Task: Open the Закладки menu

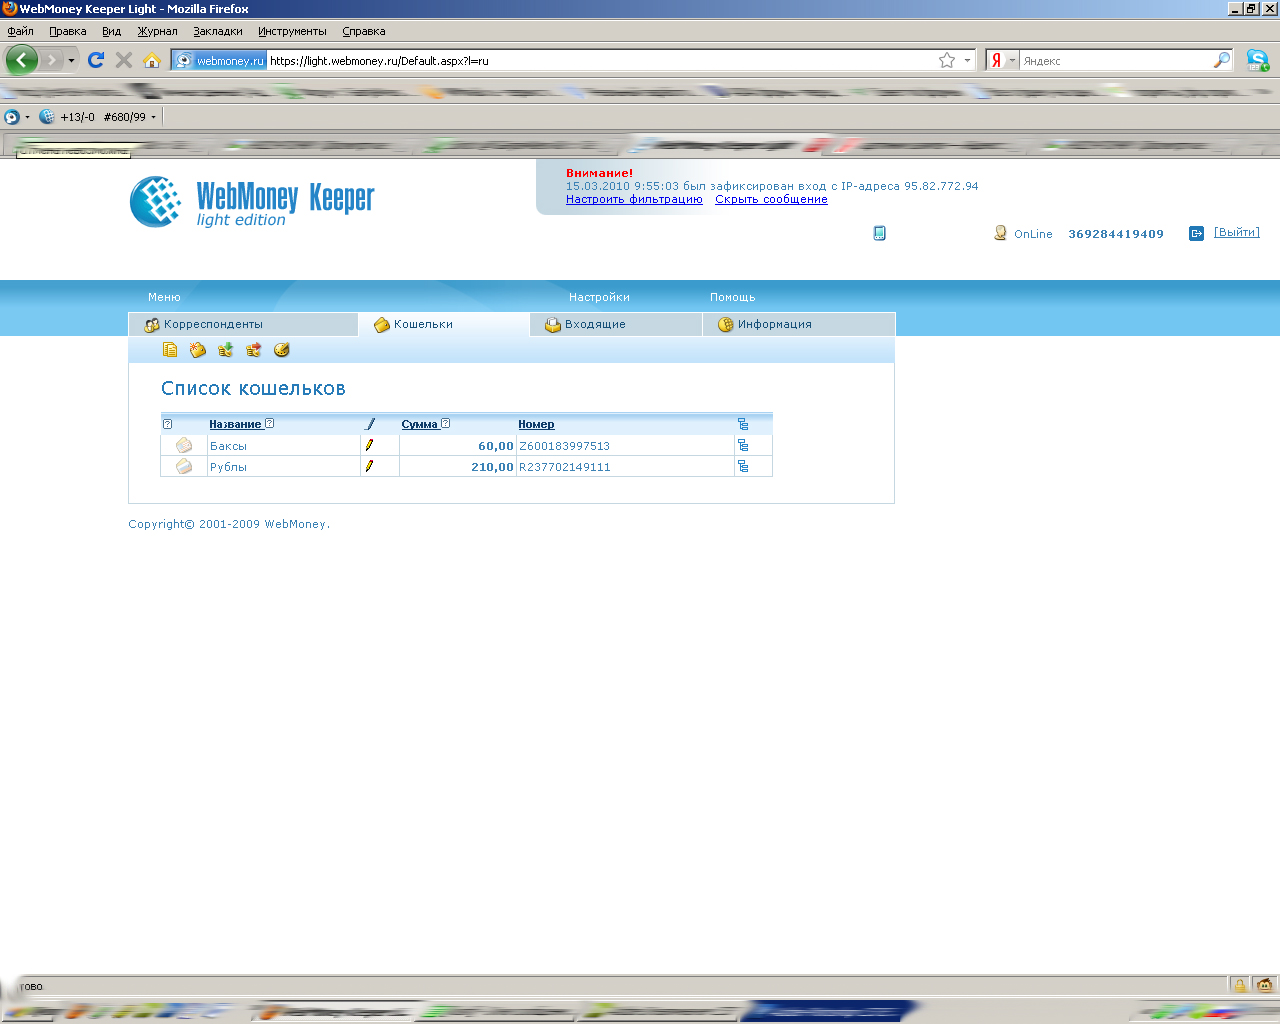Action: click(x=218, y=31)
